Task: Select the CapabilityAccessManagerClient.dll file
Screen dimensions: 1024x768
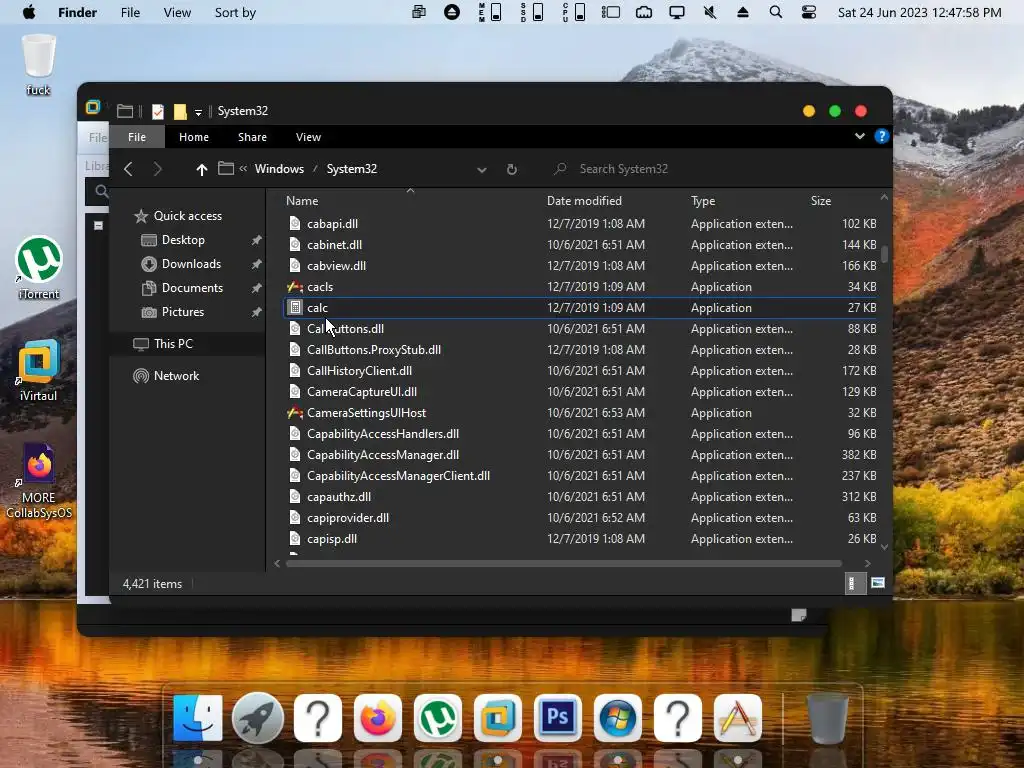Action: tap(580, 476)
